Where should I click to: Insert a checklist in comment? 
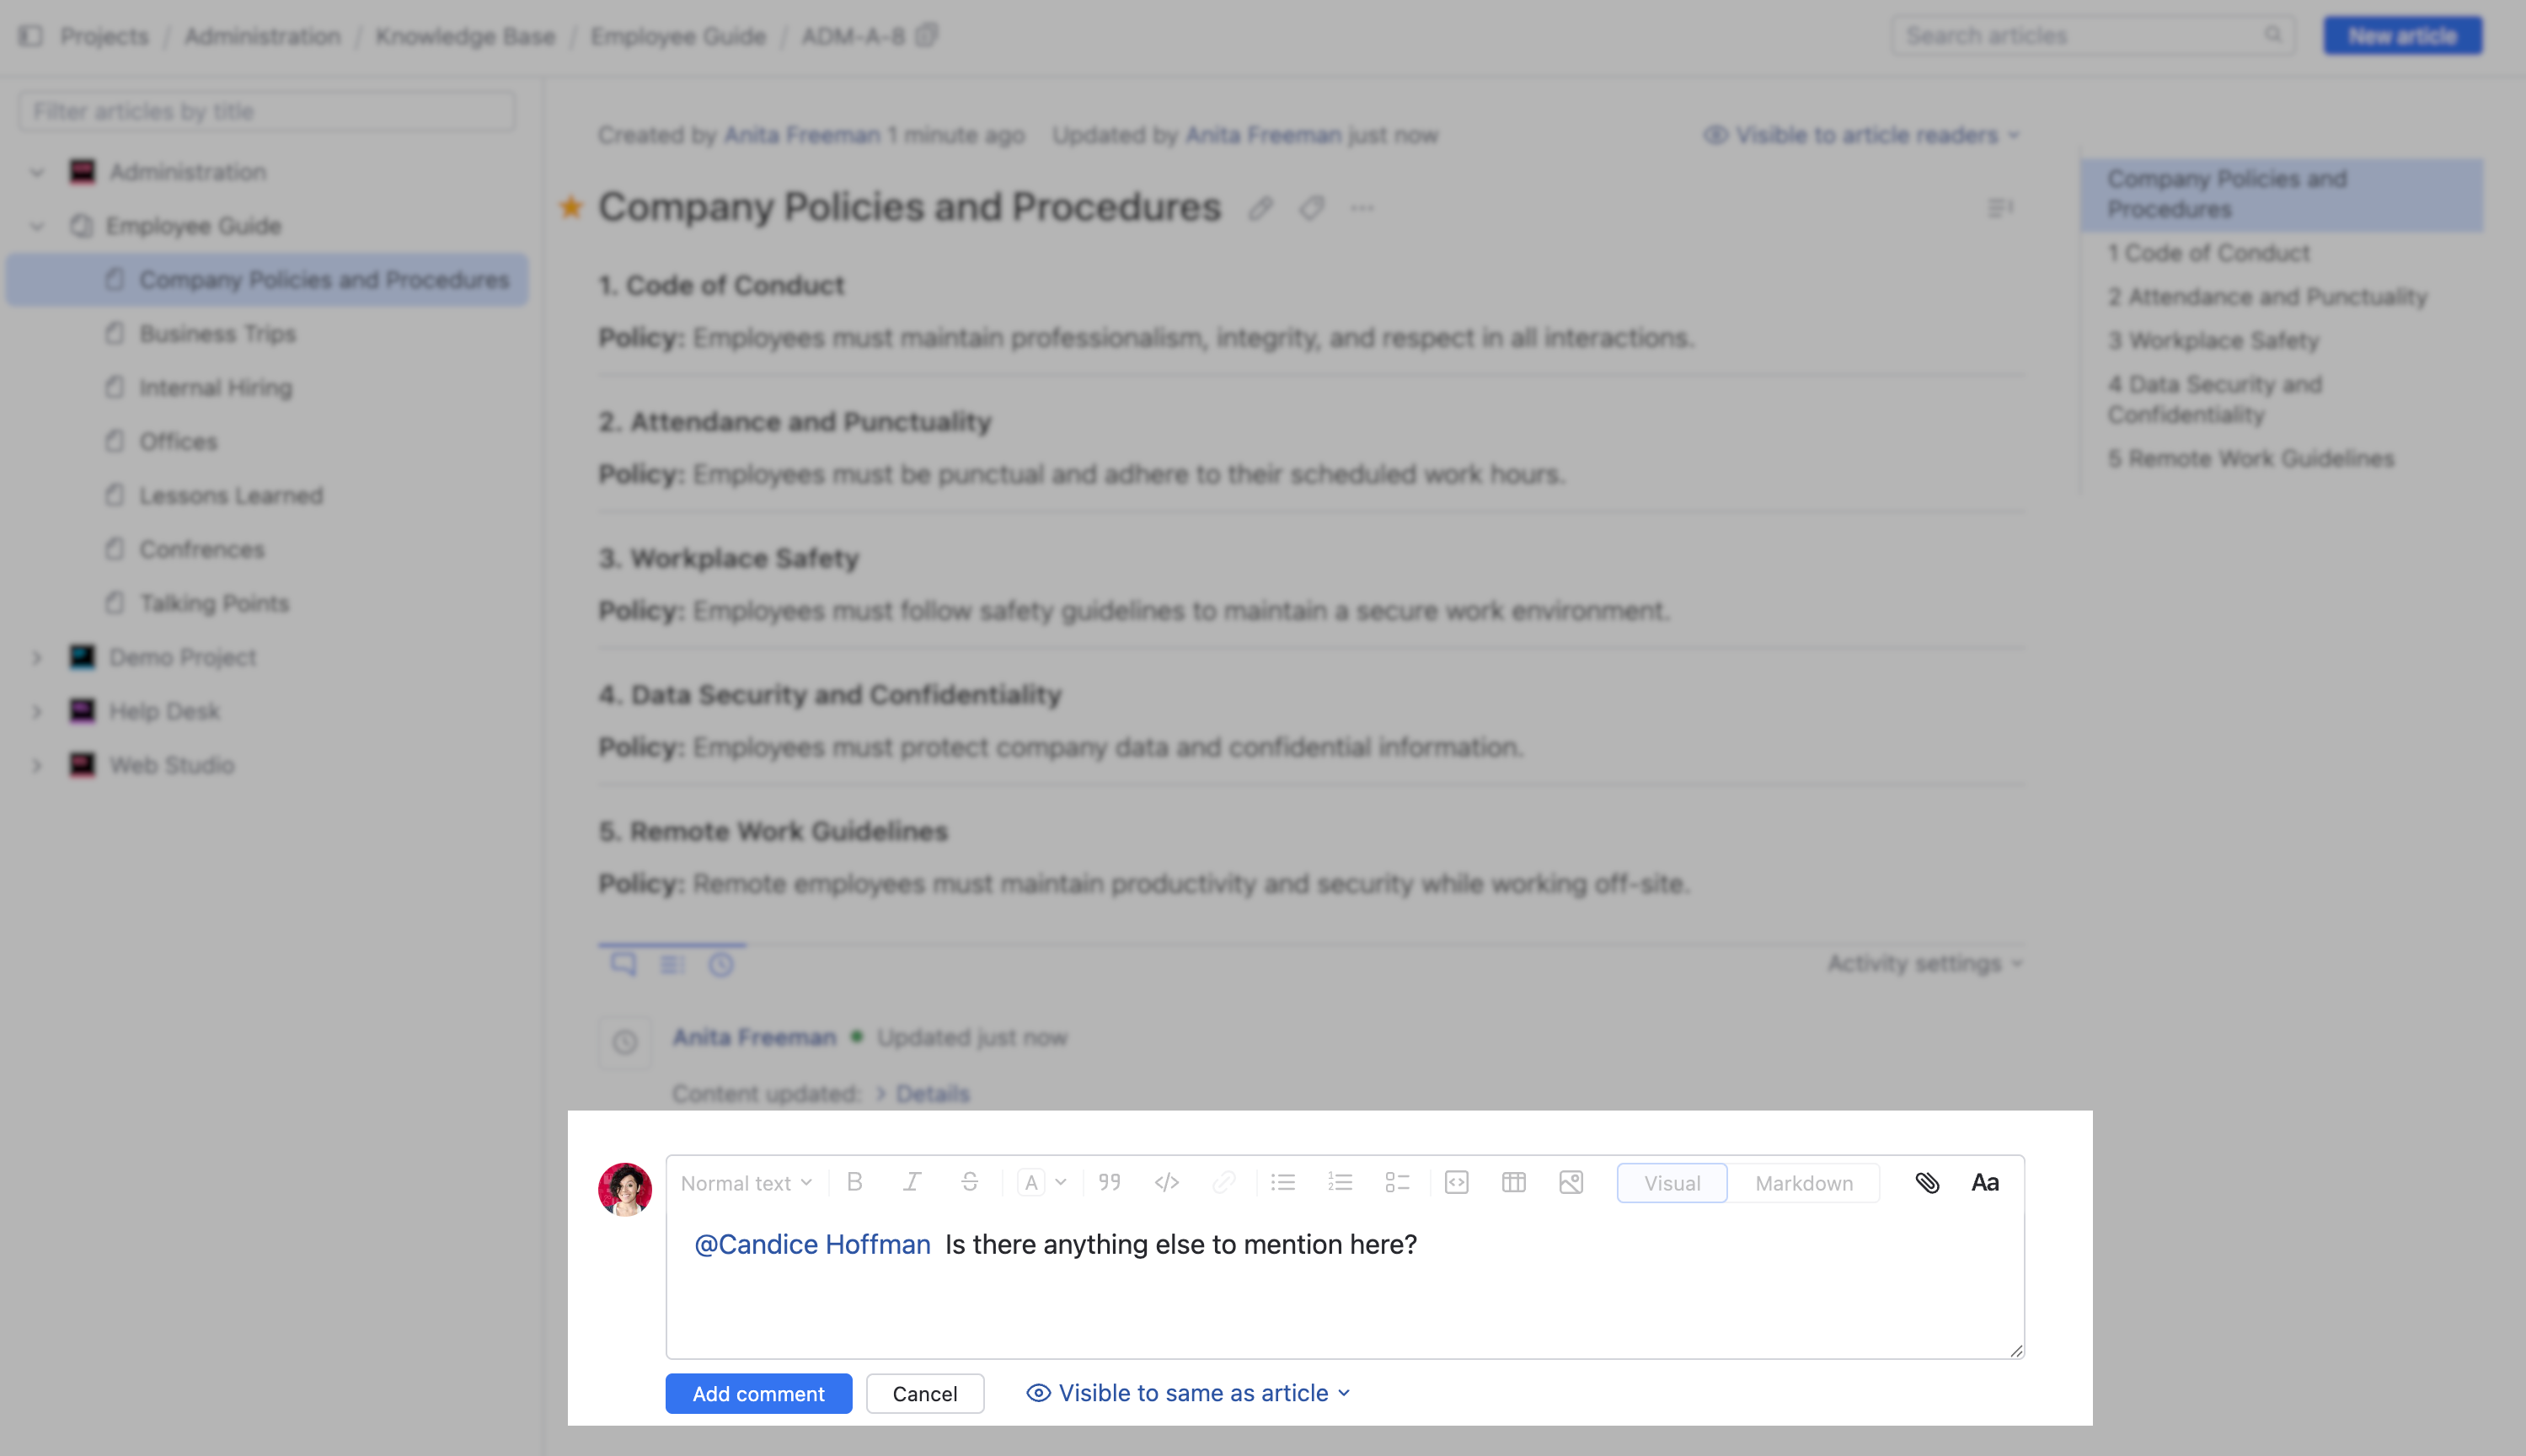pos(1397,1182)
